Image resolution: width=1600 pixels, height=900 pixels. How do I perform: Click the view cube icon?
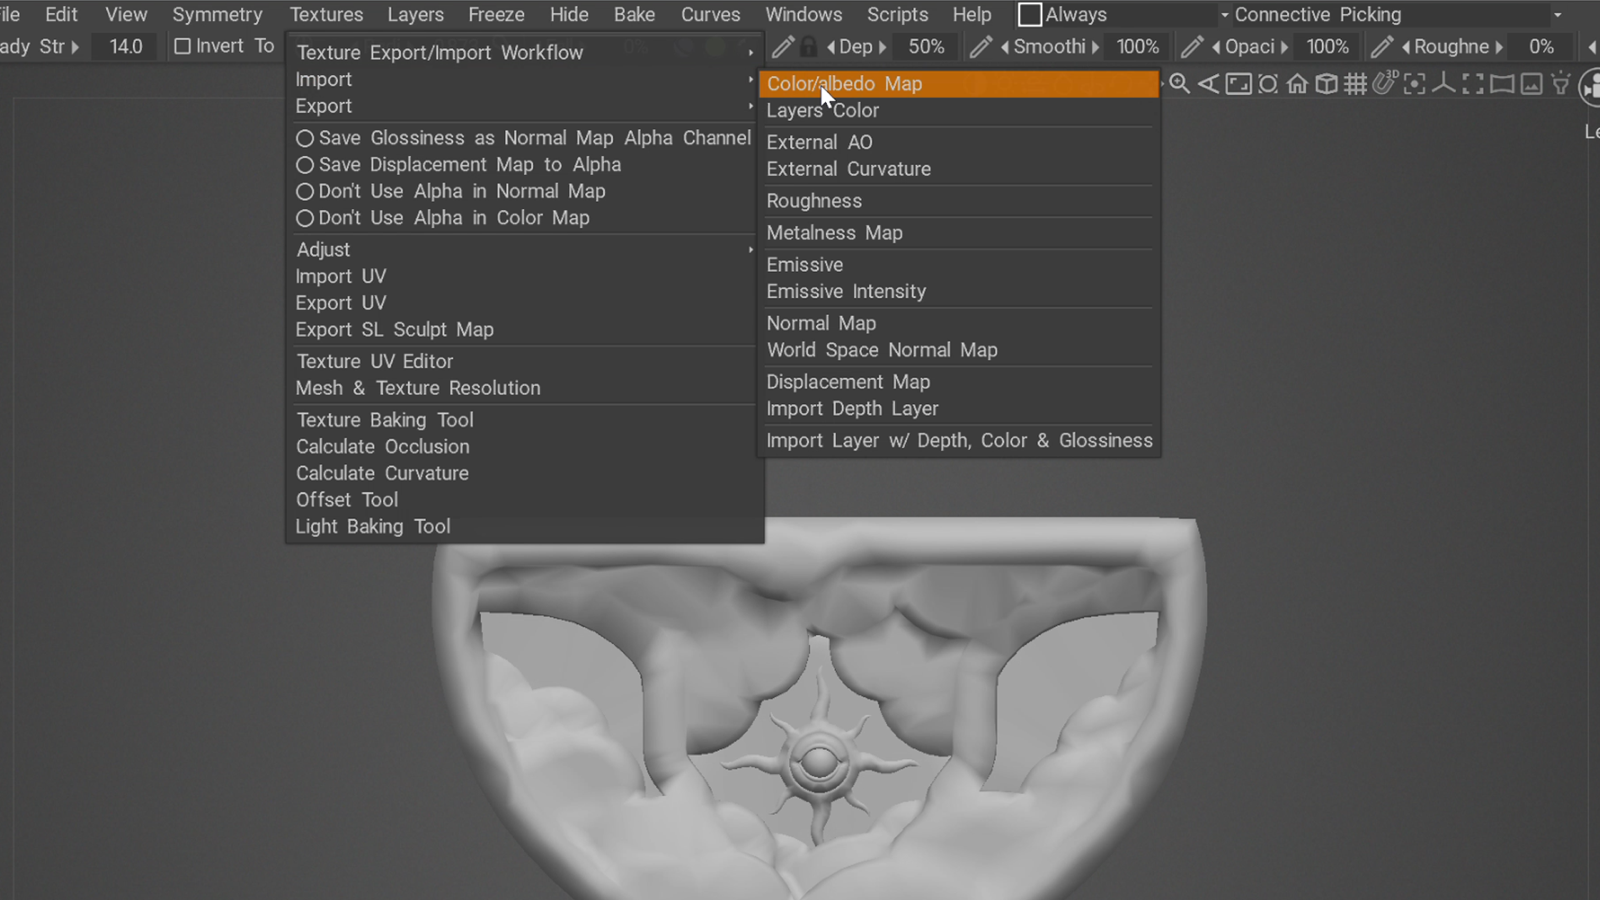(1326, 84)
